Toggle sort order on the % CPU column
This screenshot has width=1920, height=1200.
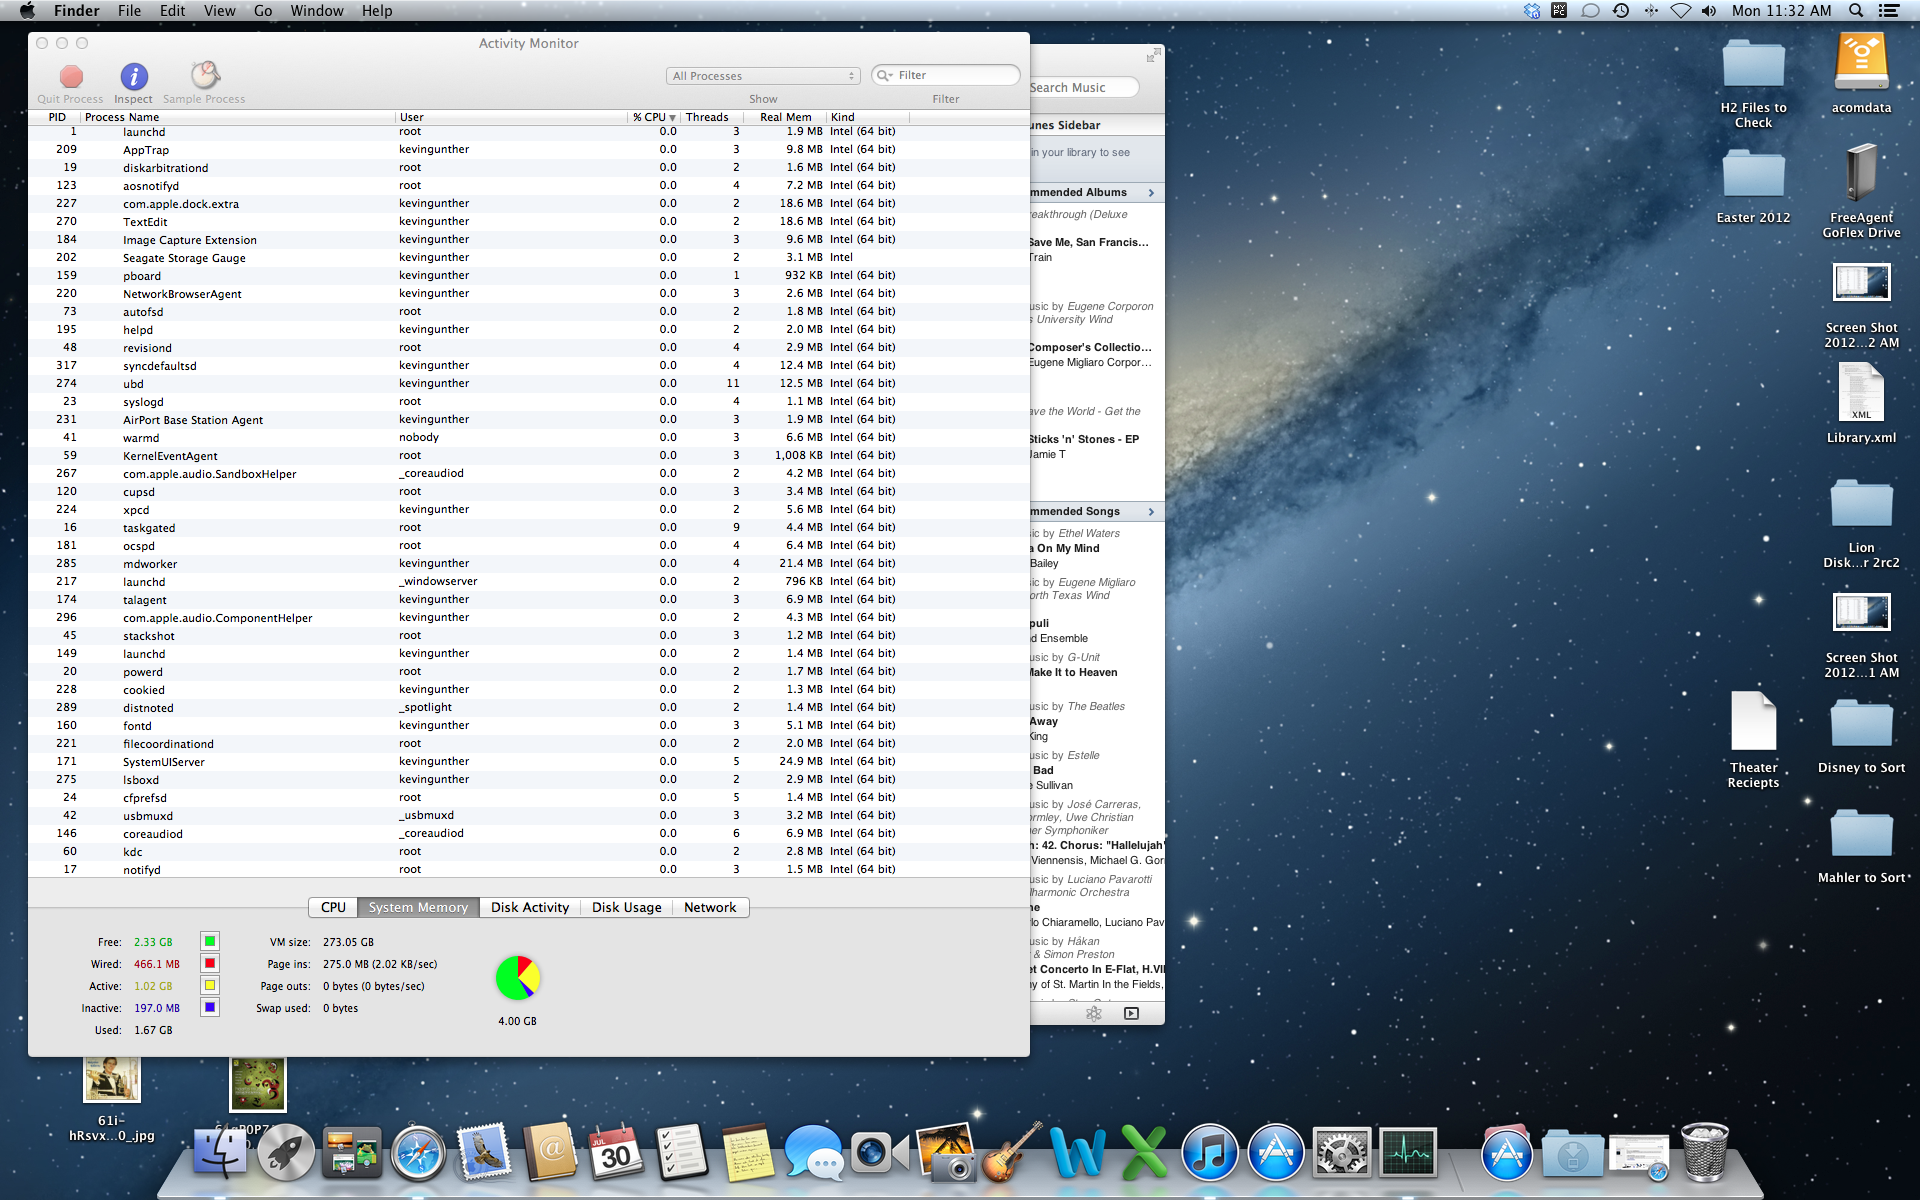(652, 117)
